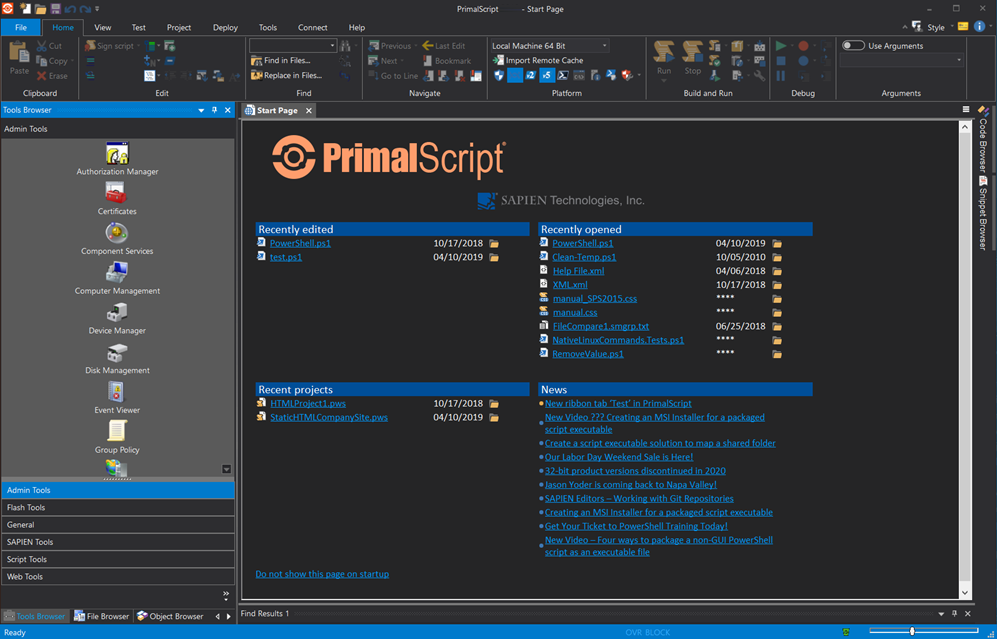
Task: Click the Open folder icon in quick access toolbar
Action: [41, 9]
